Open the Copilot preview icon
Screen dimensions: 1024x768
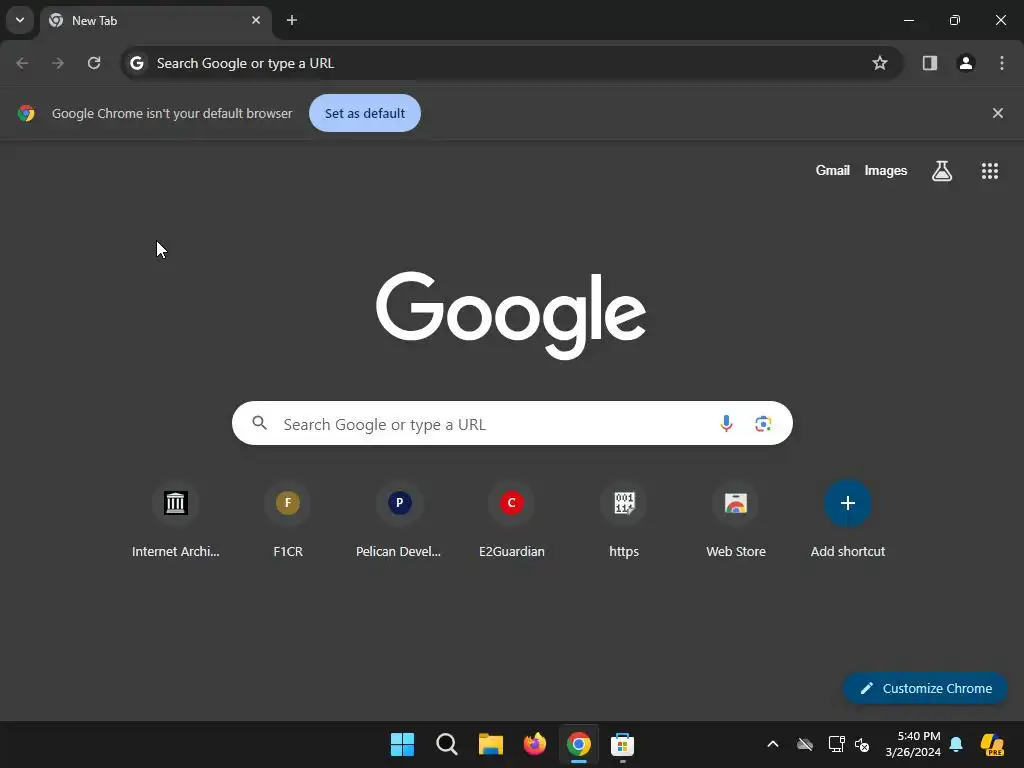992,744
